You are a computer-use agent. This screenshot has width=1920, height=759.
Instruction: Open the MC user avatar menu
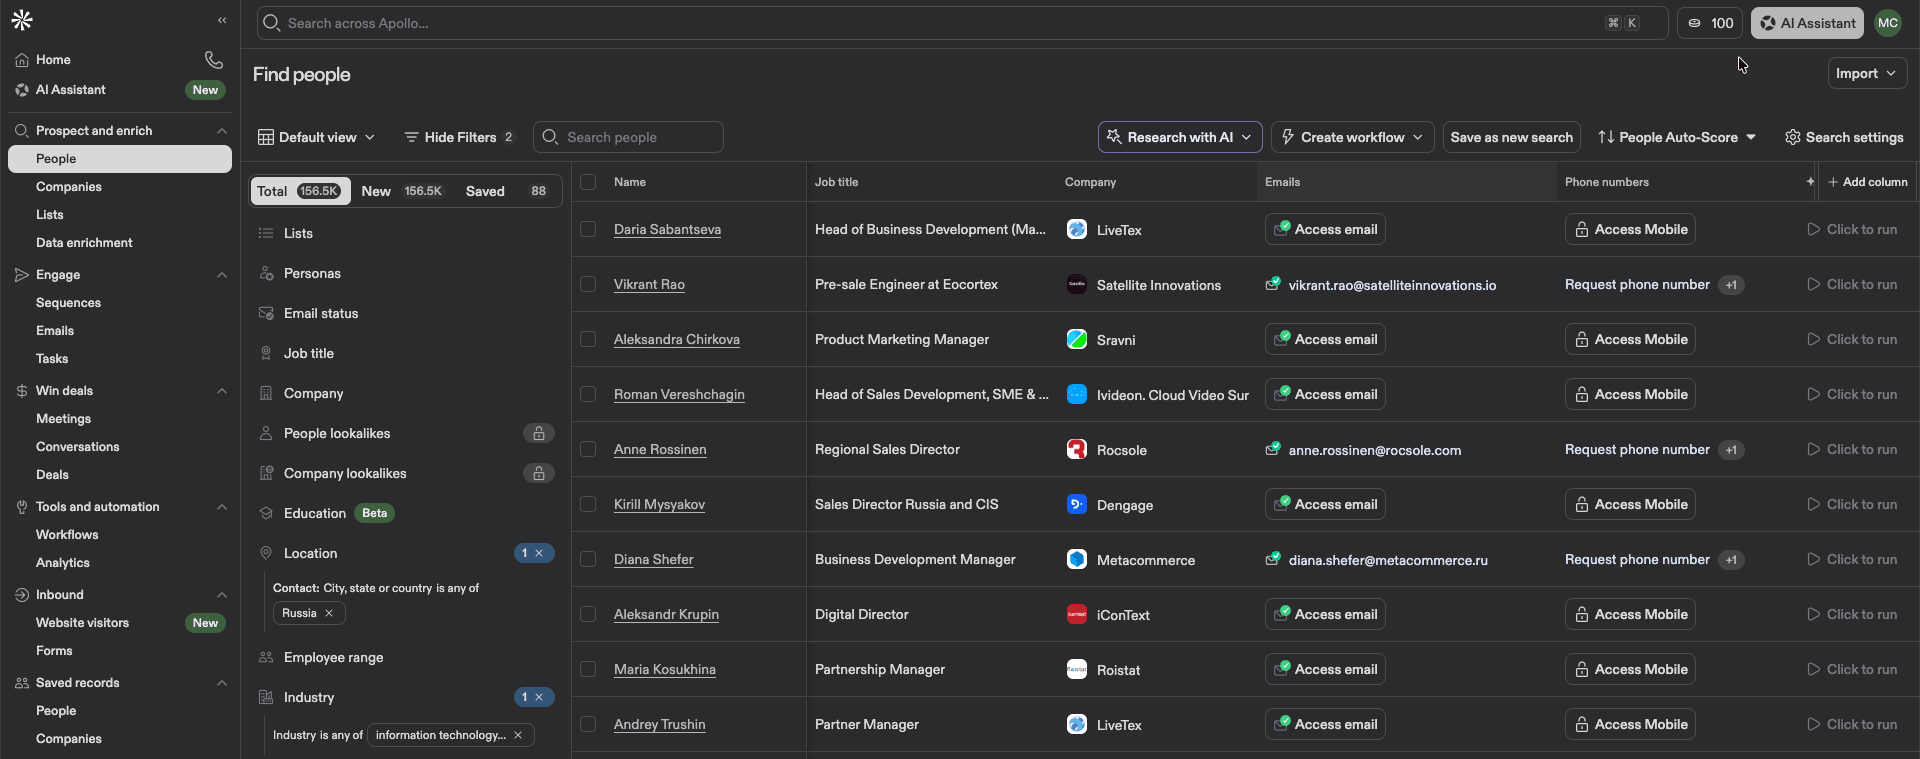click(1888, 23)
